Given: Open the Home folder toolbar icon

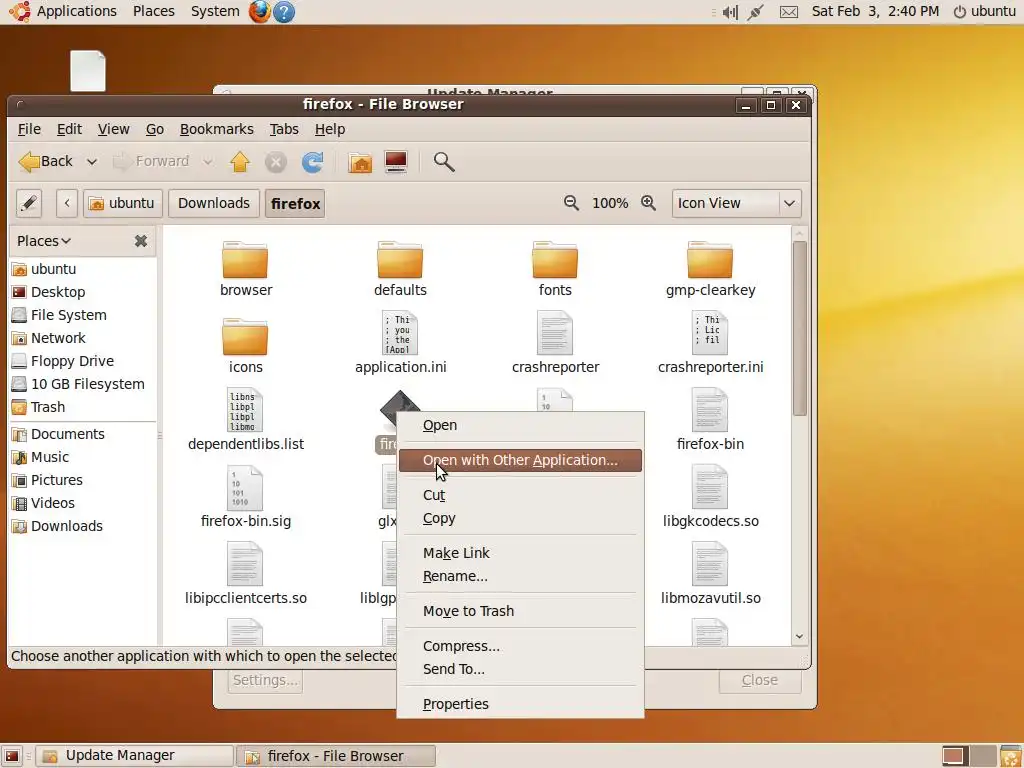Looking at the screenshot, I should (360, 161).
